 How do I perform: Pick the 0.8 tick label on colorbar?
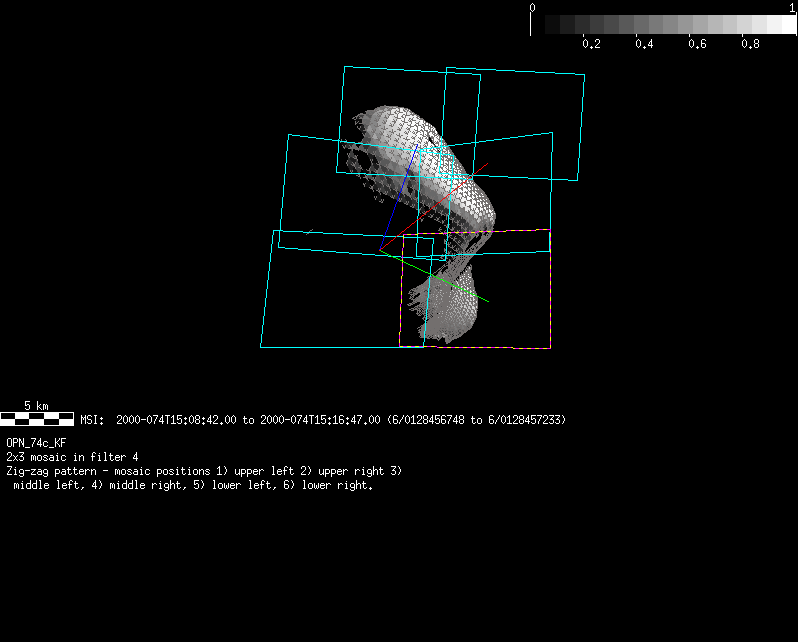tap(750, 44)
